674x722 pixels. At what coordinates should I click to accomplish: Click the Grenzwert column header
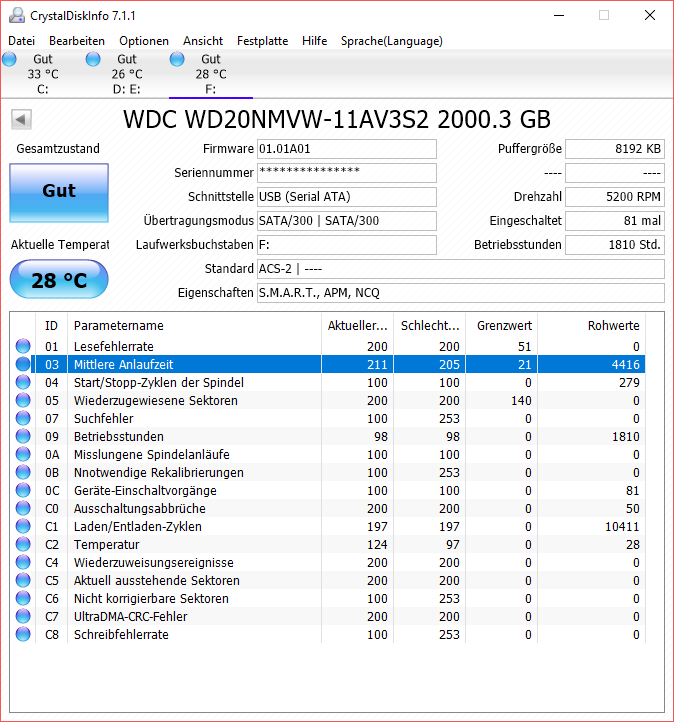coord(502,326)
